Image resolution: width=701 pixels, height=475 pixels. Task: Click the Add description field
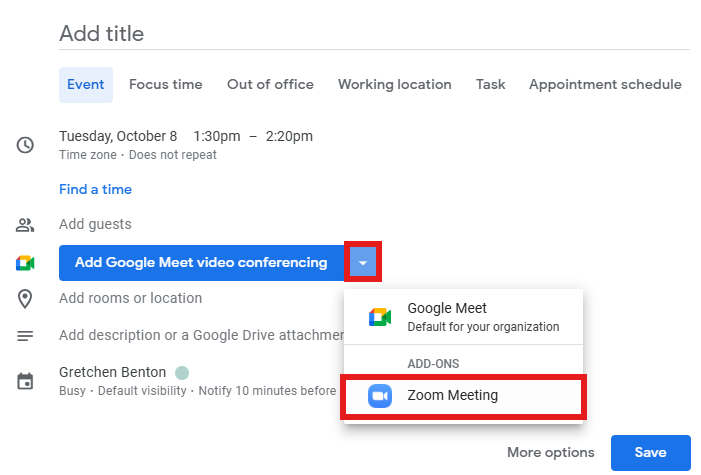click(201, 335)
